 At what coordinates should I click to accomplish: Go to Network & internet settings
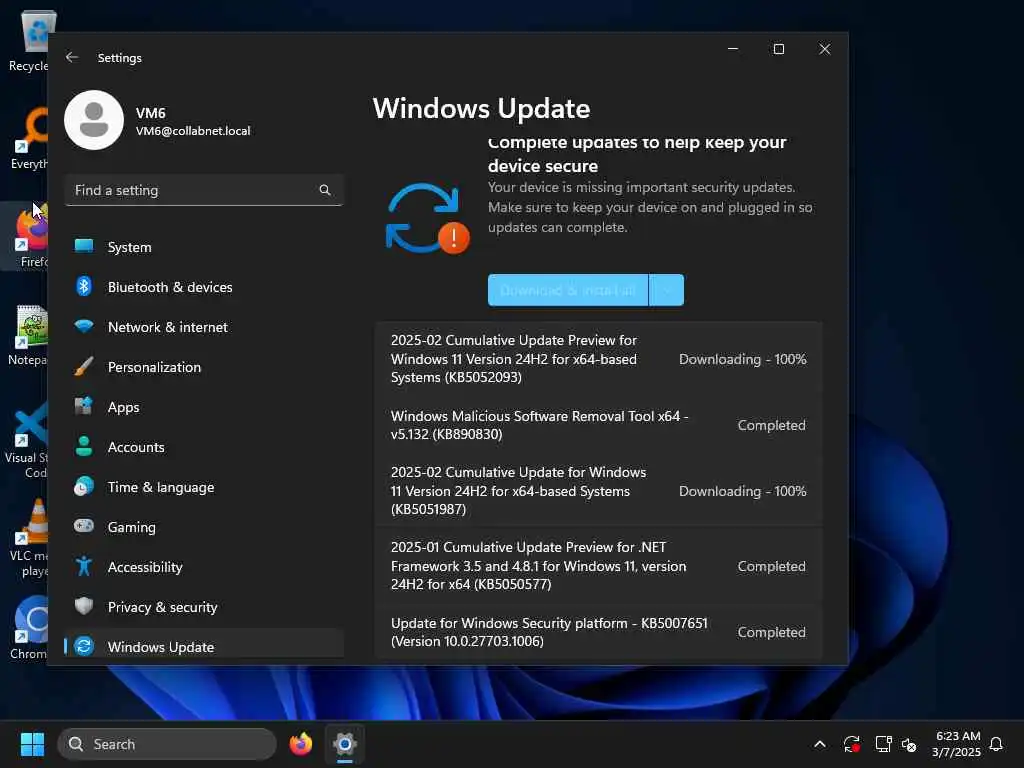204,327
